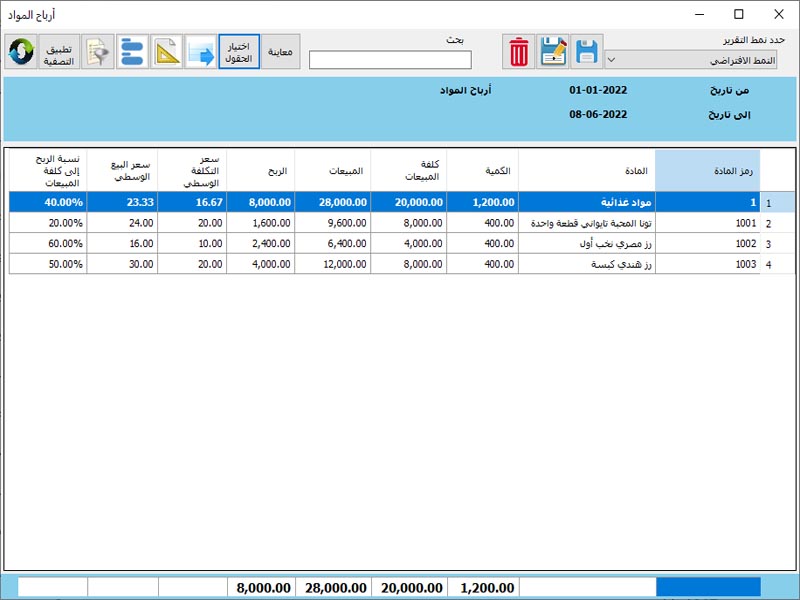This screenshot has height=600, width=800.
Task: Delete report style with red trash icon
Action: point(518,52)
